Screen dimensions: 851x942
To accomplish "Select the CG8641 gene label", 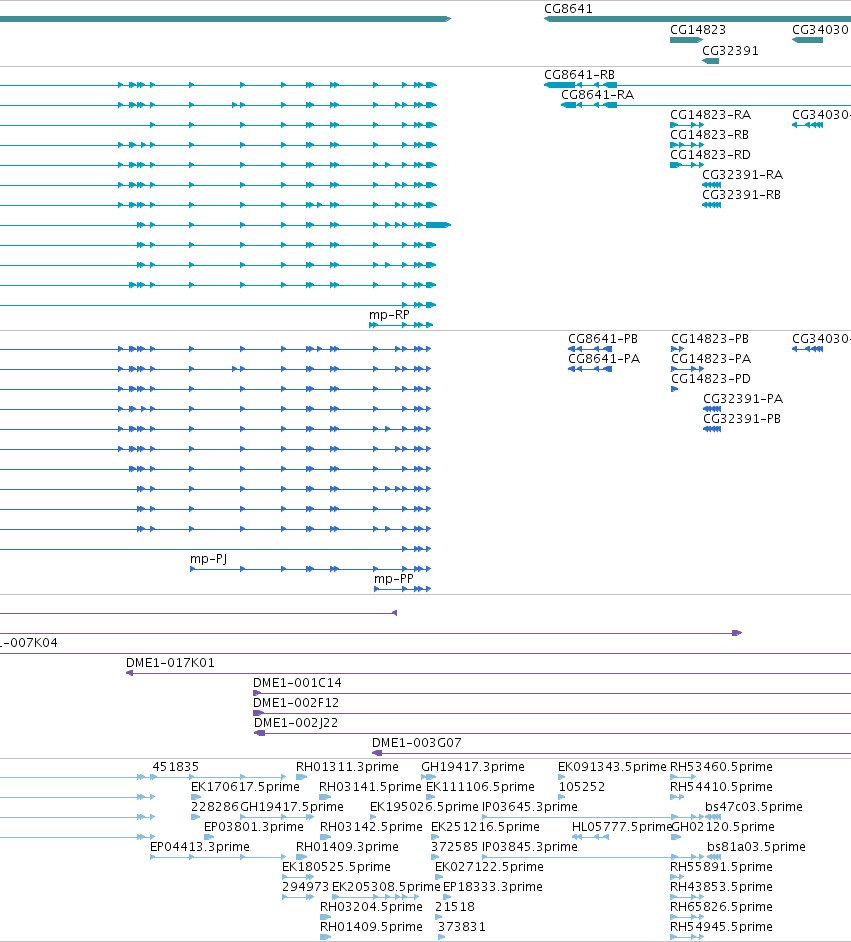I will coord(568,9).
